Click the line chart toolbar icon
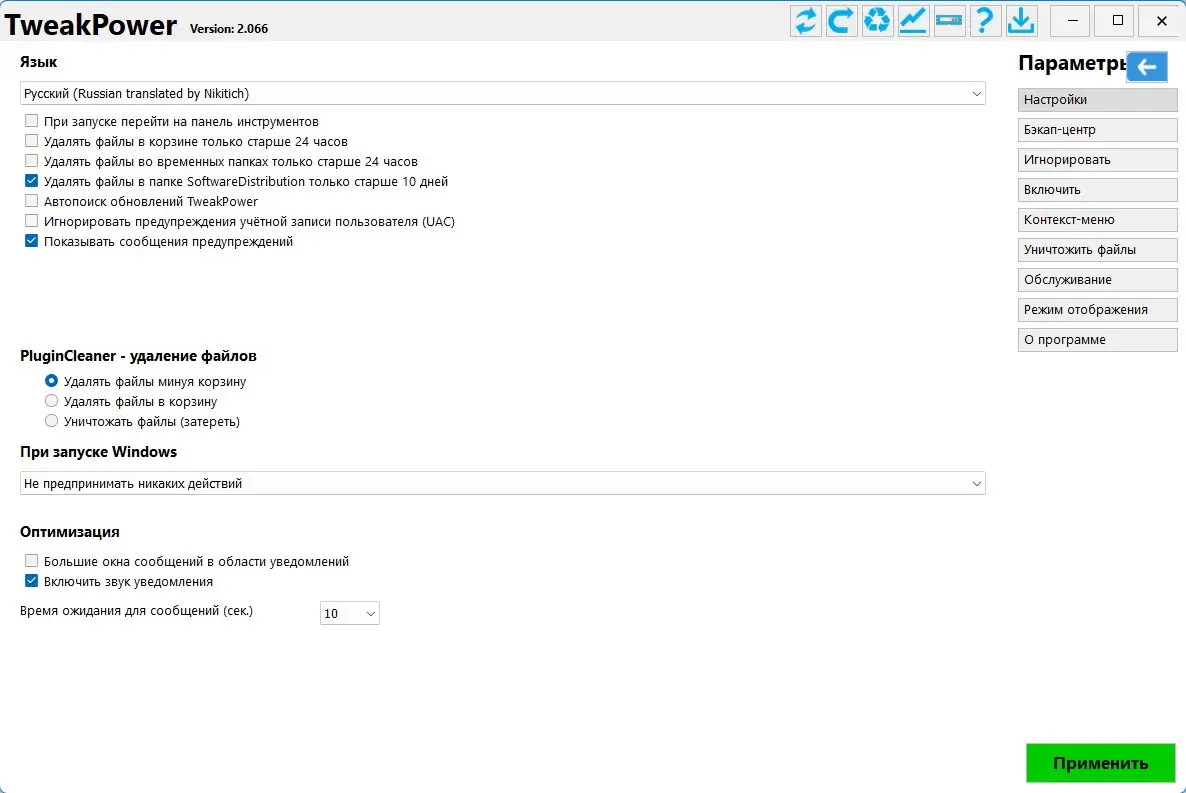Image resolution: width=1186 pixels, height=793 pixels. (913, 20)
